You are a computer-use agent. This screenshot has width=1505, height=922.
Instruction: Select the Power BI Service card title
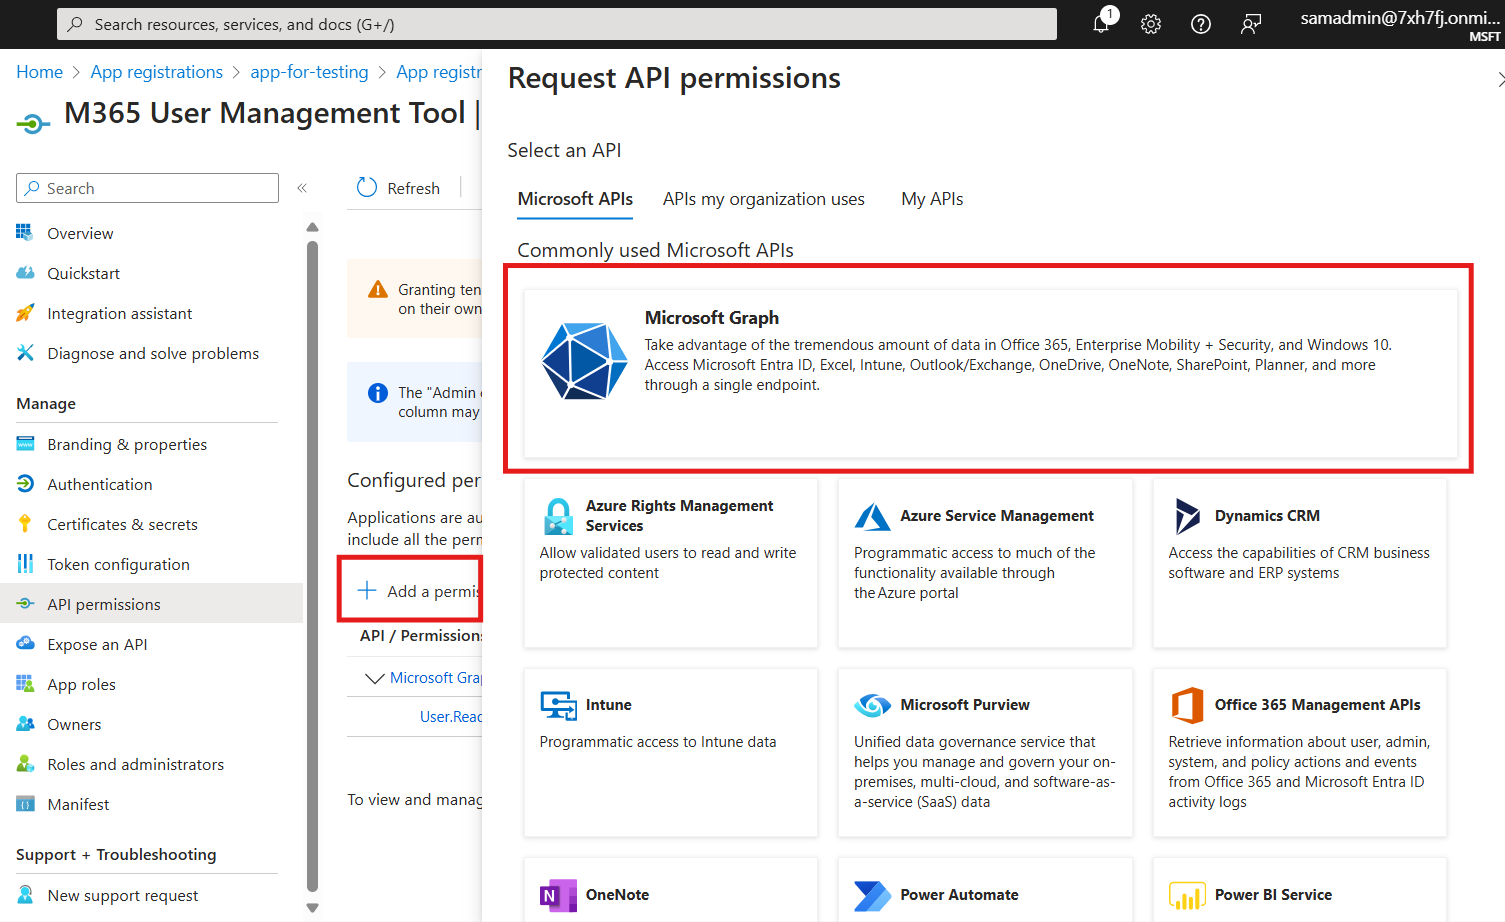tap(1273, 895)
